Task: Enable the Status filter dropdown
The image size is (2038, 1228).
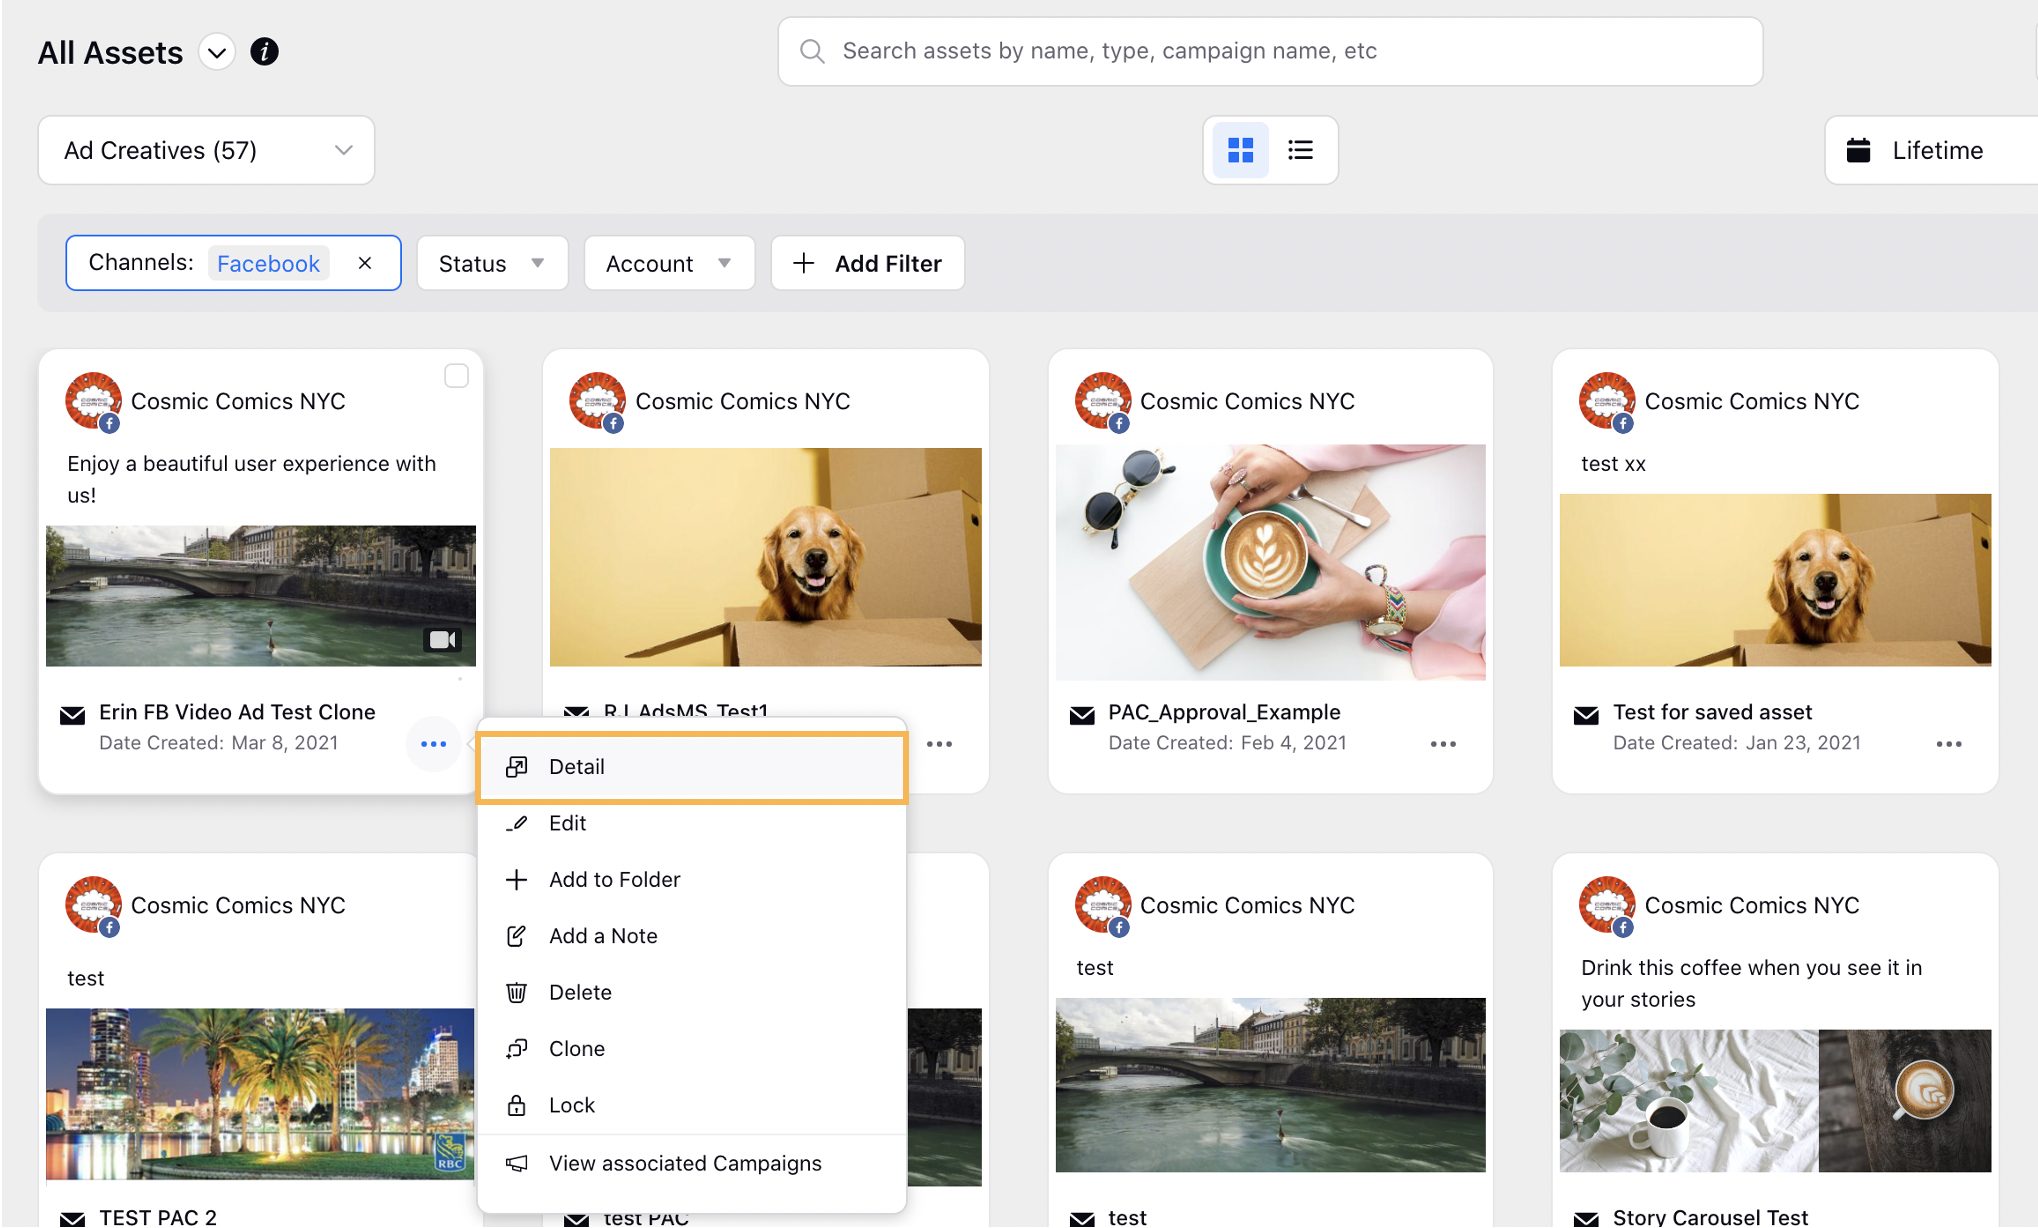Action: 493,262
